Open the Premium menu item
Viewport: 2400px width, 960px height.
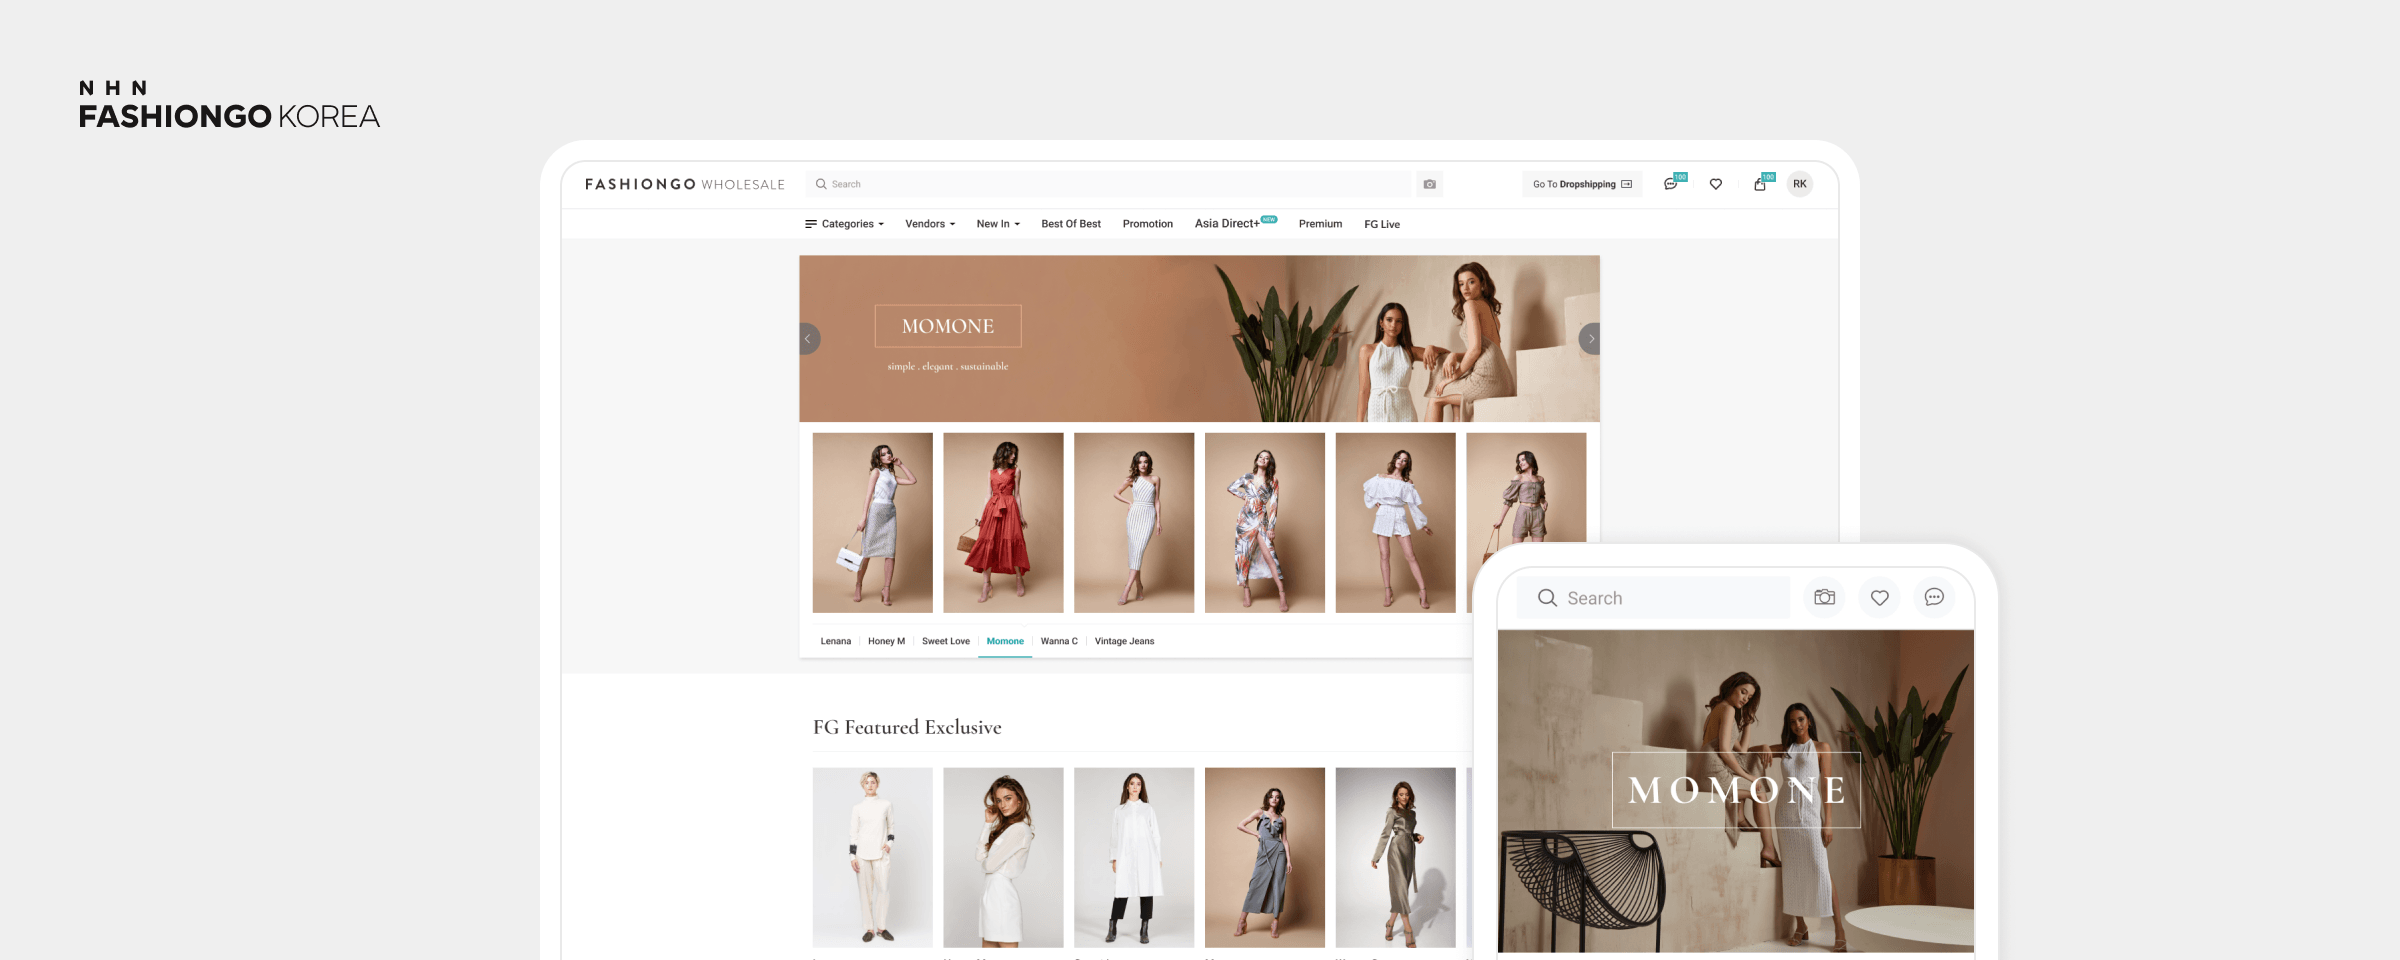click(x=1320, y=224)
